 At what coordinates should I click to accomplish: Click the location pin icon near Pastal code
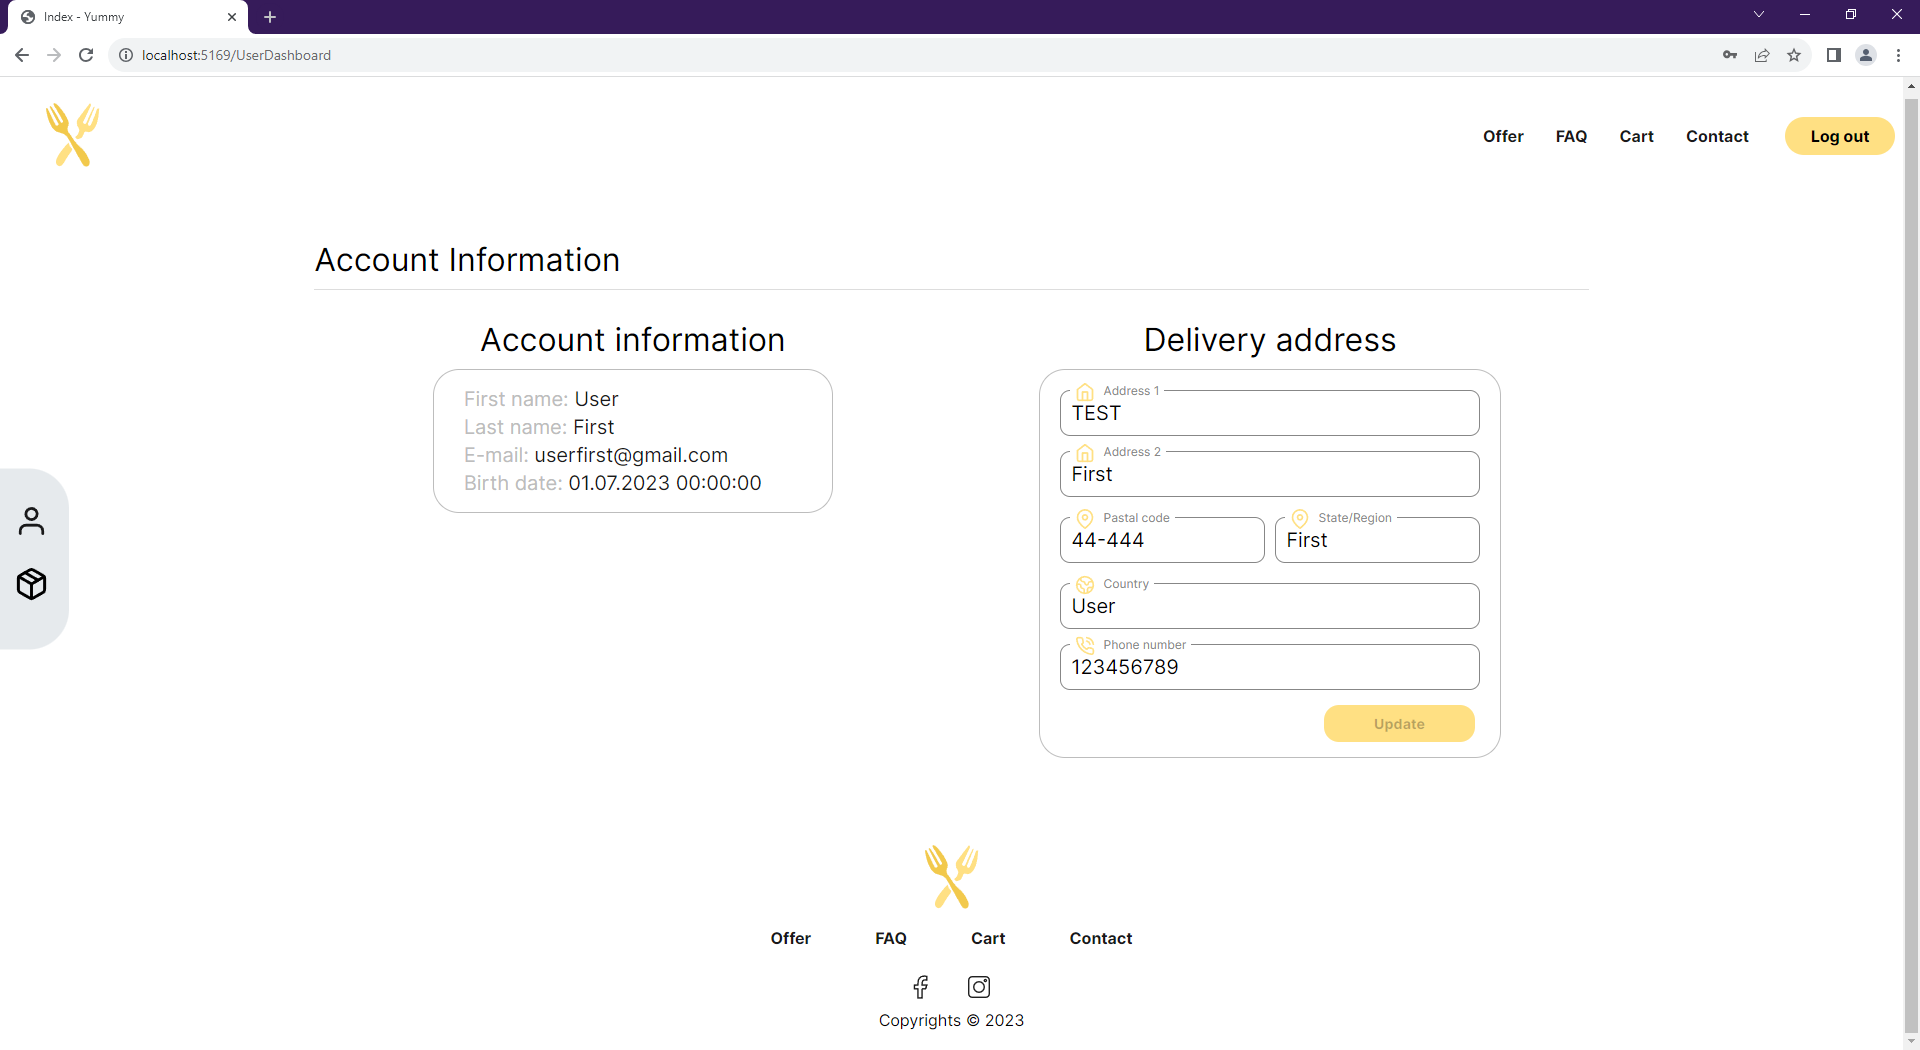pos(1084,518)
